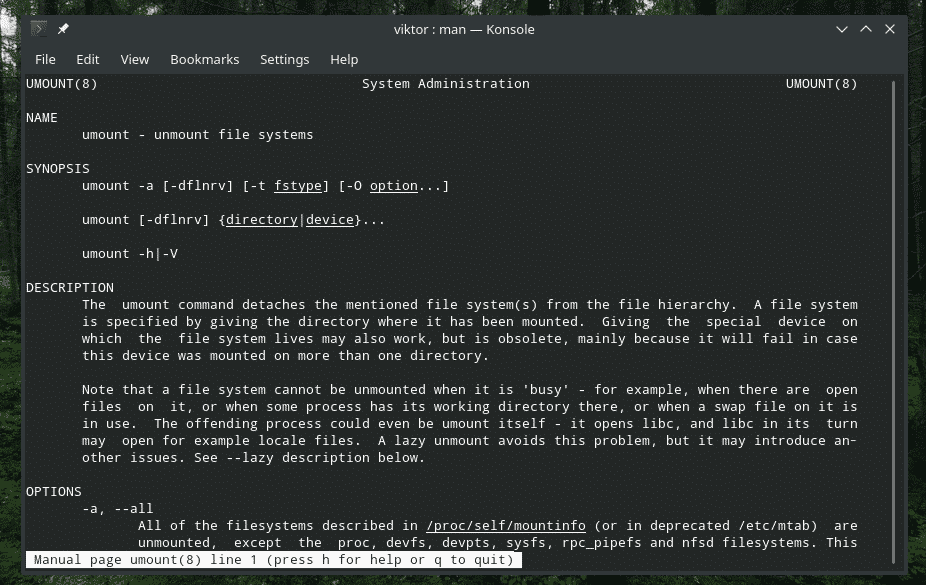Click the underlined option argument in synopsis
The image size is (926, 585).
point(393,186)
